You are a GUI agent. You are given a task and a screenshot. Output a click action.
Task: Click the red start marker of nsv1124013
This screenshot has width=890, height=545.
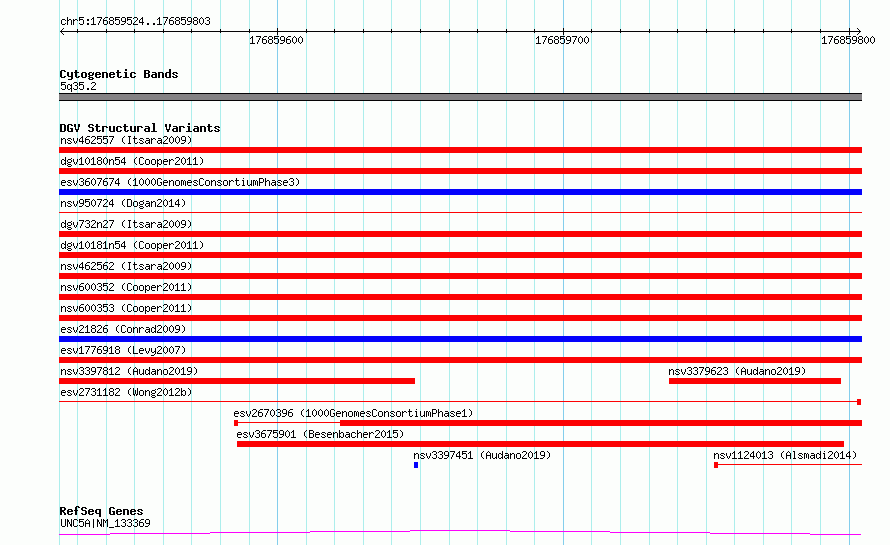[716, 465]
